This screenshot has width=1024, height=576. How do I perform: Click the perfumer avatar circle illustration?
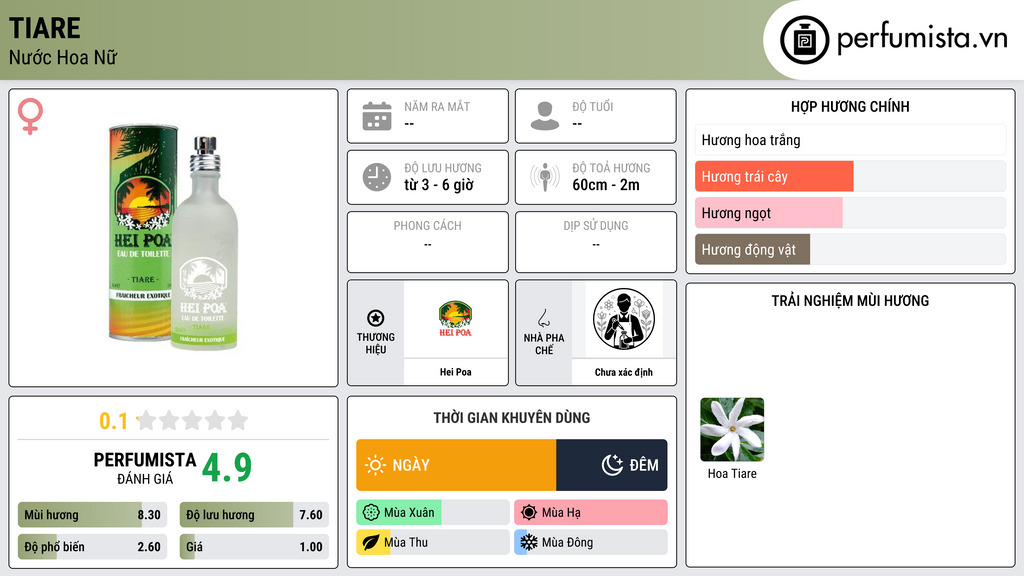pos(624,319)
